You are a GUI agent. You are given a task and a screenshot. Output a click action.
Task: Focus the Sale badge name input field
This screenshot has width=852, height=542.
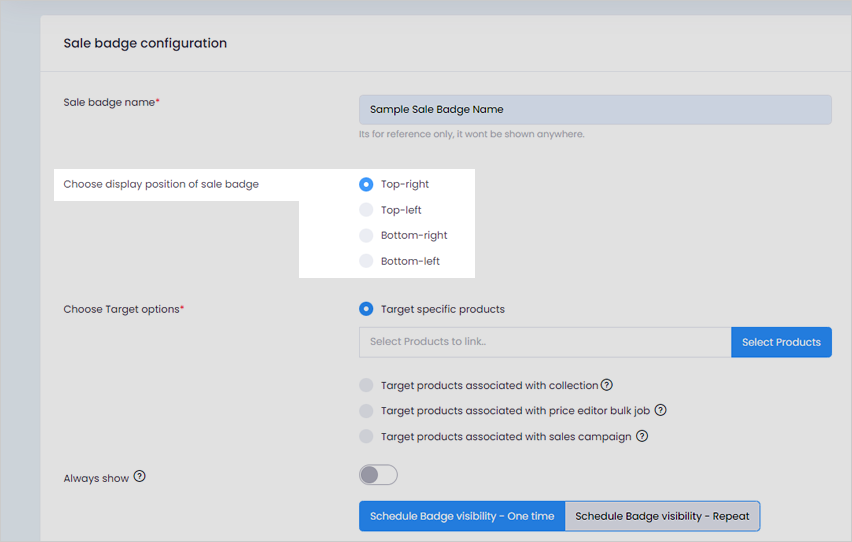(x=595, y=110)
